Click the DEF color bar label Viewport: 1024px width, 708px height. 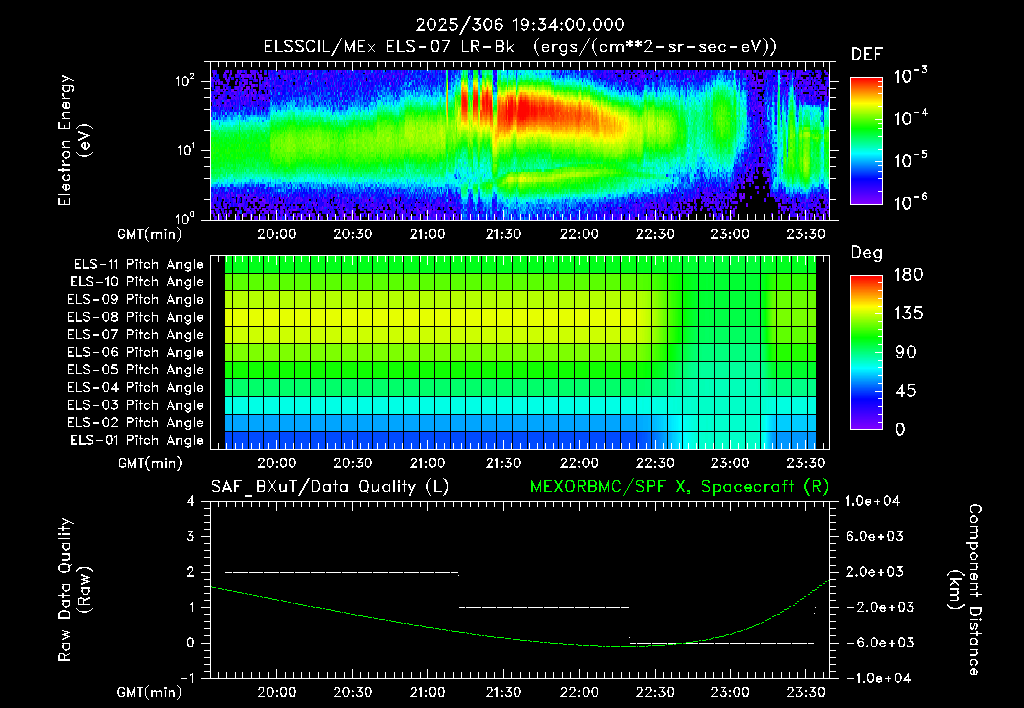[x=866, y=55]
